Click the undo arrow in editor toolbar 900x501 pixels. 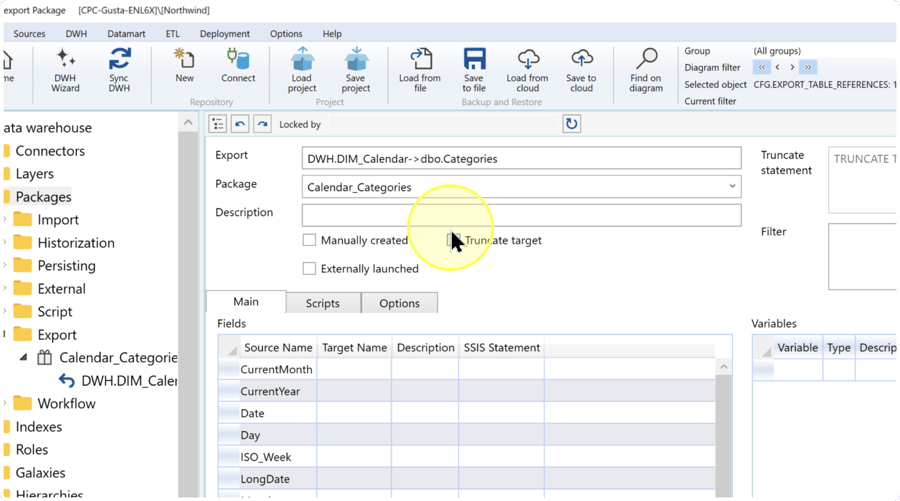tap(240, 124)
